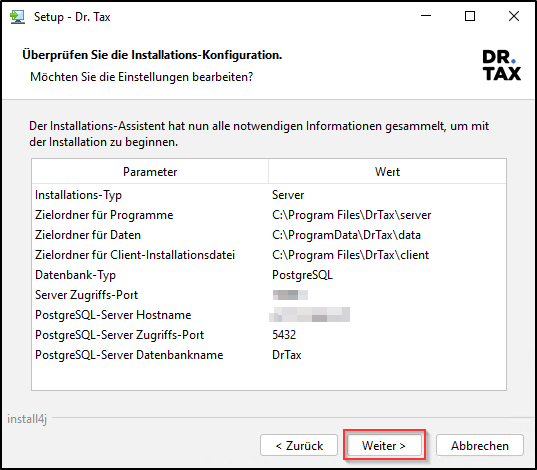Select the Installations-Typ row
Image resolution: width=537 pixels, height=470 pixels.
point(269,195)
